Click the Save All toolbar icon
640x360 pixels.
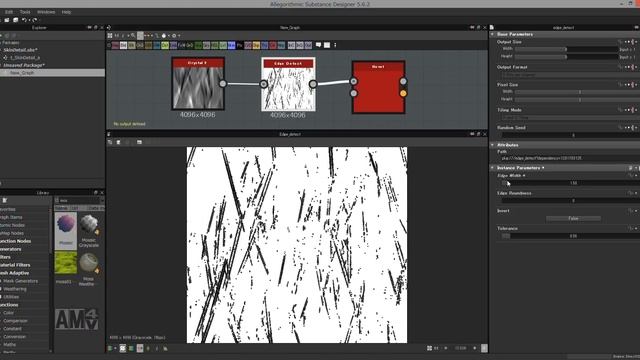pos(16,20)
